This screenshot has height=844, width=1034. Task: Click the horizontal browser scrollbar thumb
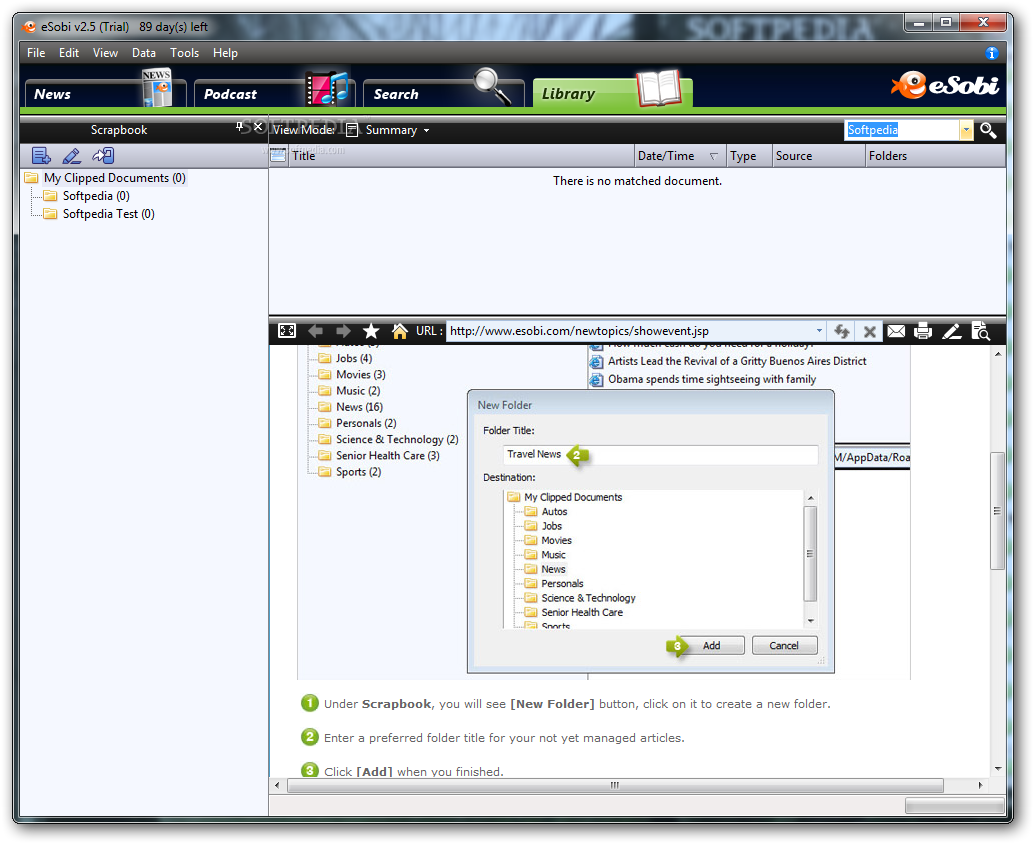coord(615,785)
